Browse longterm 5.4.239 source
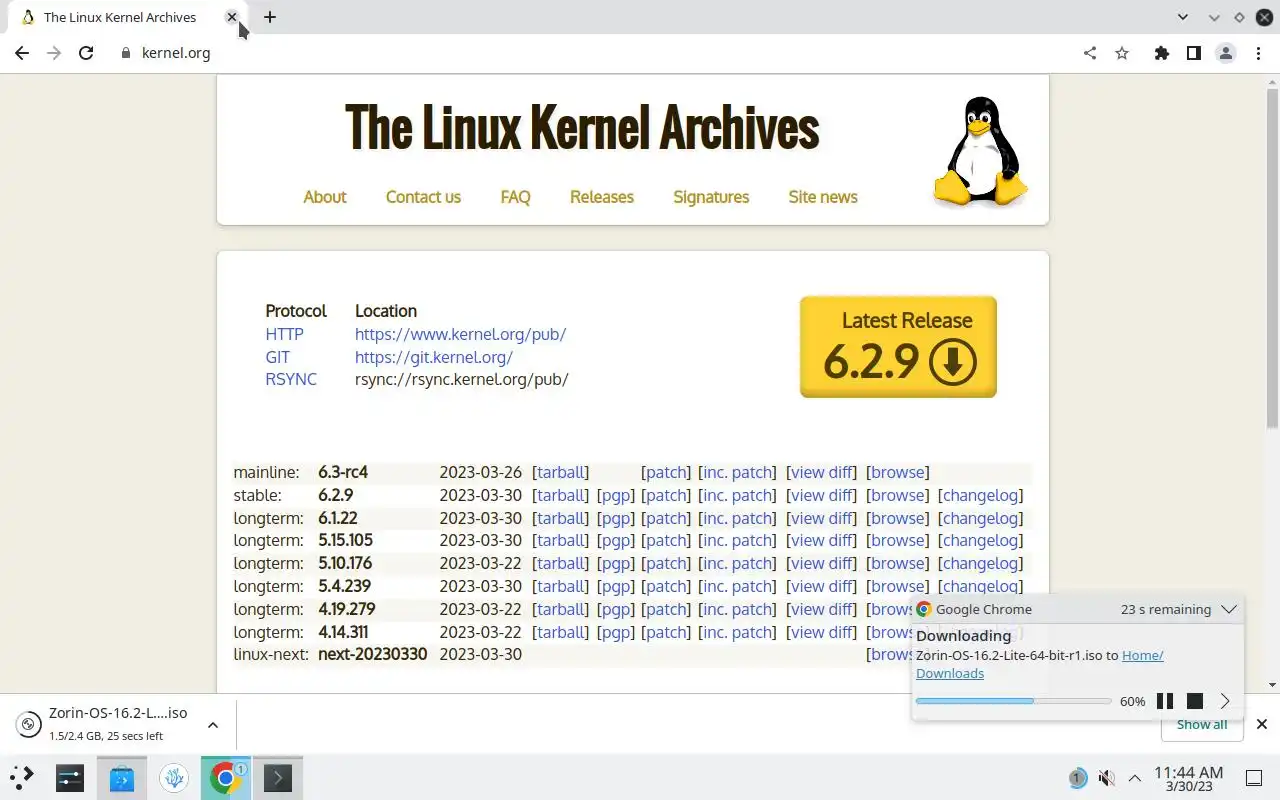The height and width of the screenshot is (800, 1280). click(898, 586)
